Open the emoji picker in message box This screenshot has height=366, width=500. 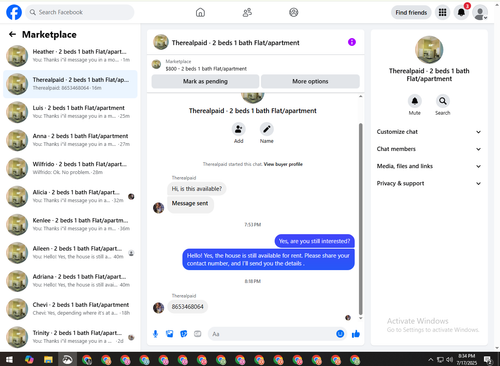(x=340, y=334)
